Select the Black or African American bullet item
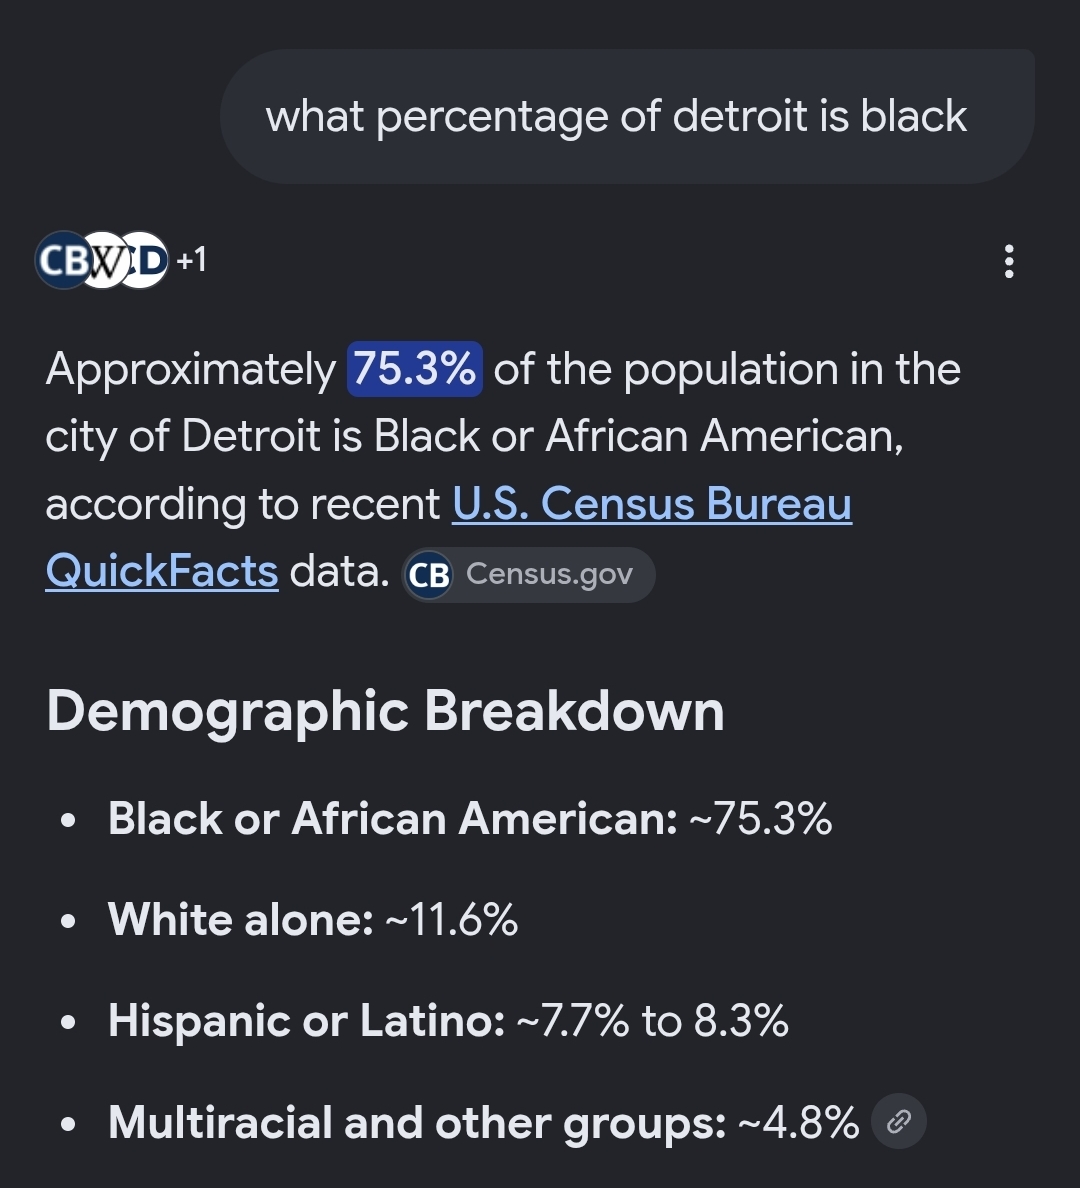The image size is (1080, 1188). pos(470,819)
